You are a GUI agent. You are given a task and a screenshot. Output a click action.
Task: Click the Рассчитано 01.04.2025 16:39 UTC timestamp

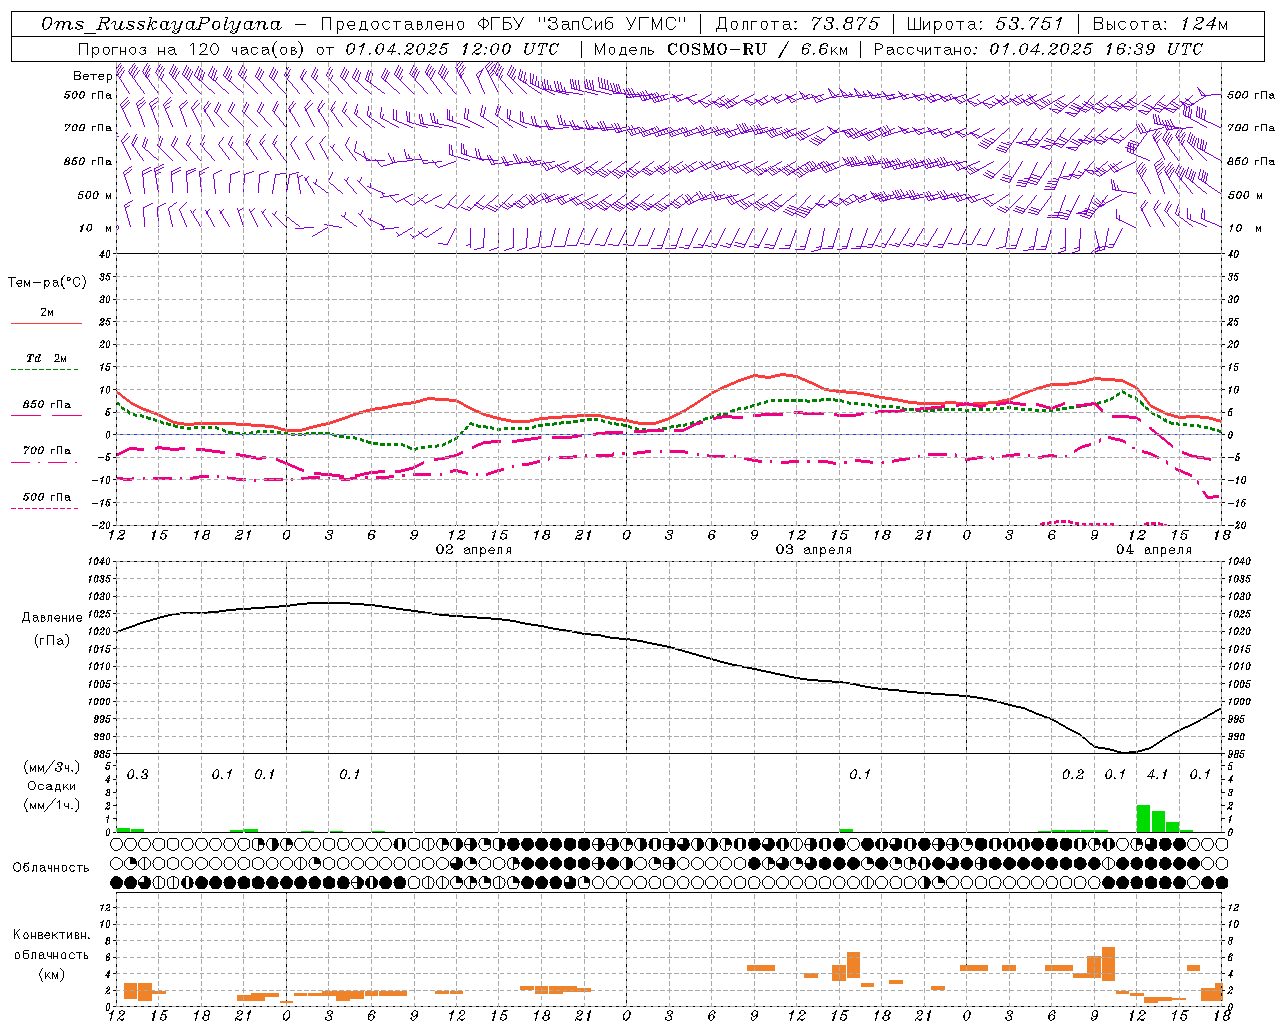[1039, 49]
